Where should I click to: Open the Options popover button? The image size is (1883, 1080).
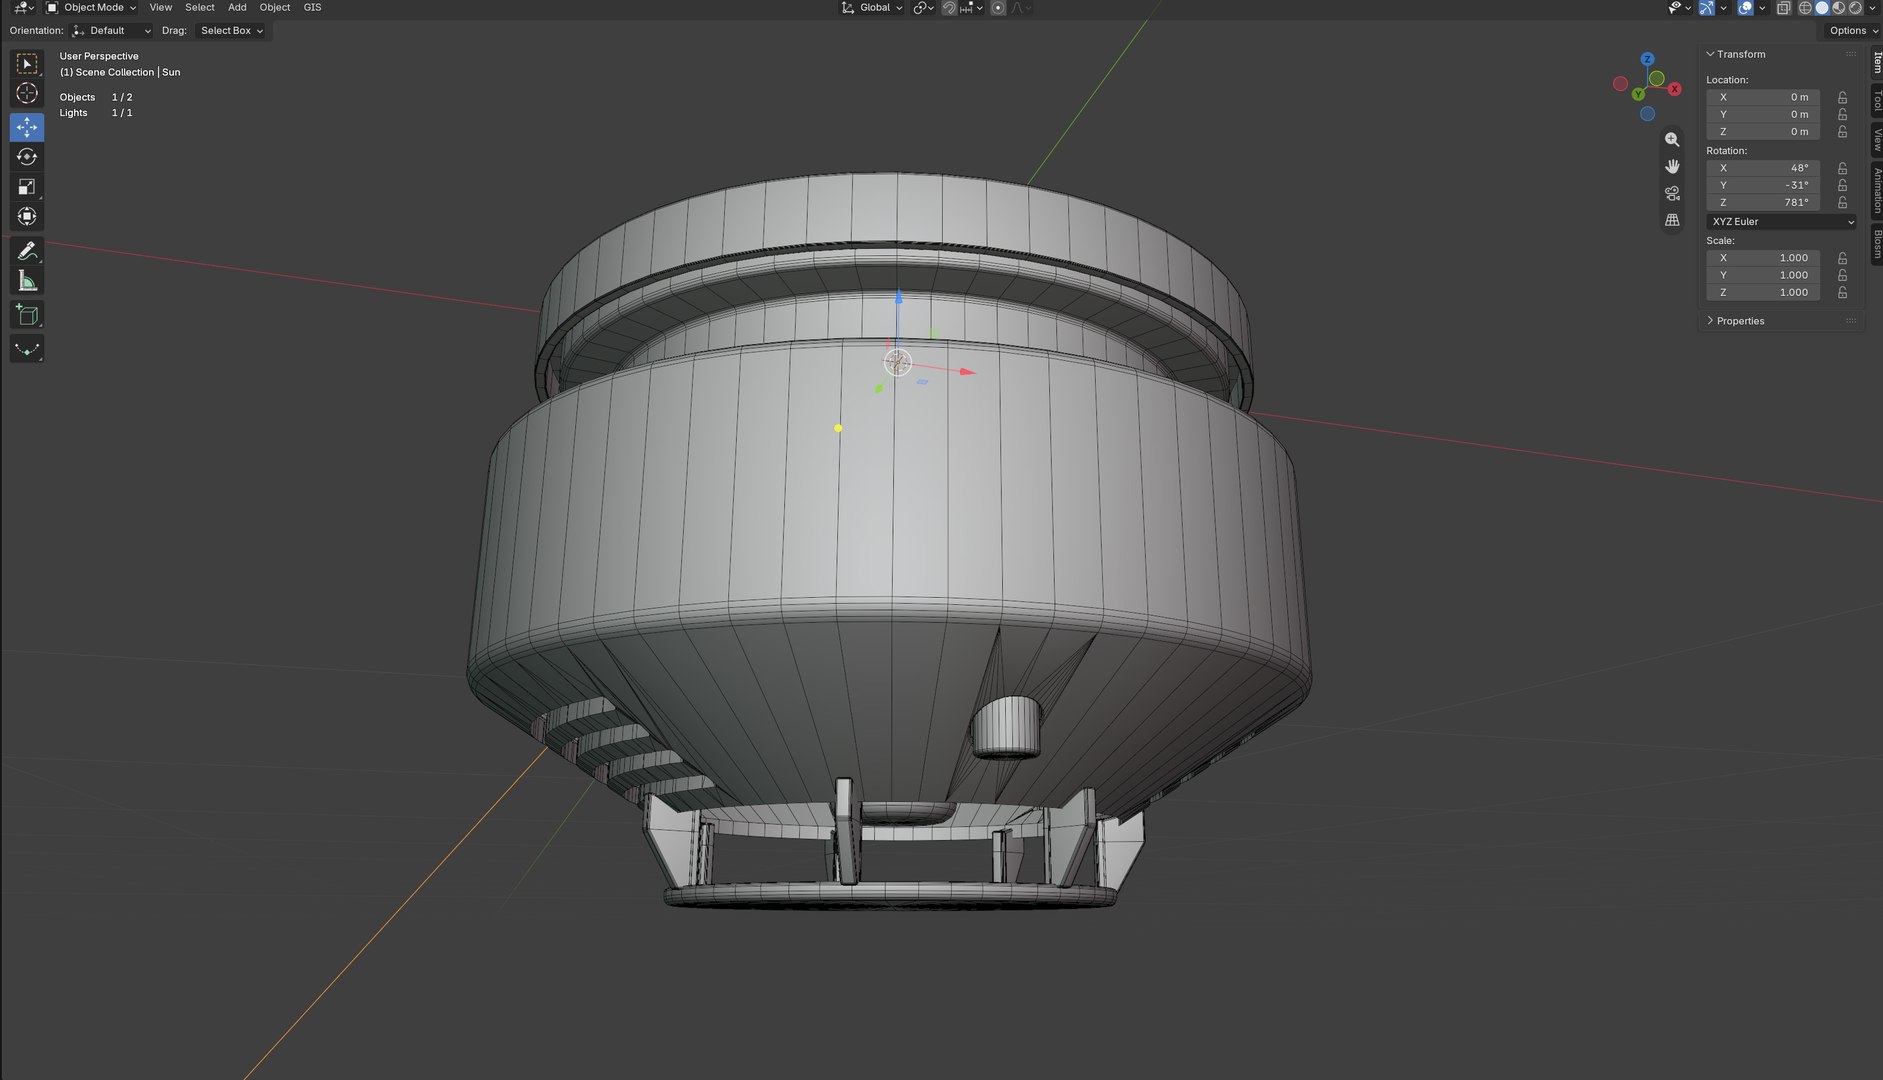click(1853, 31)
